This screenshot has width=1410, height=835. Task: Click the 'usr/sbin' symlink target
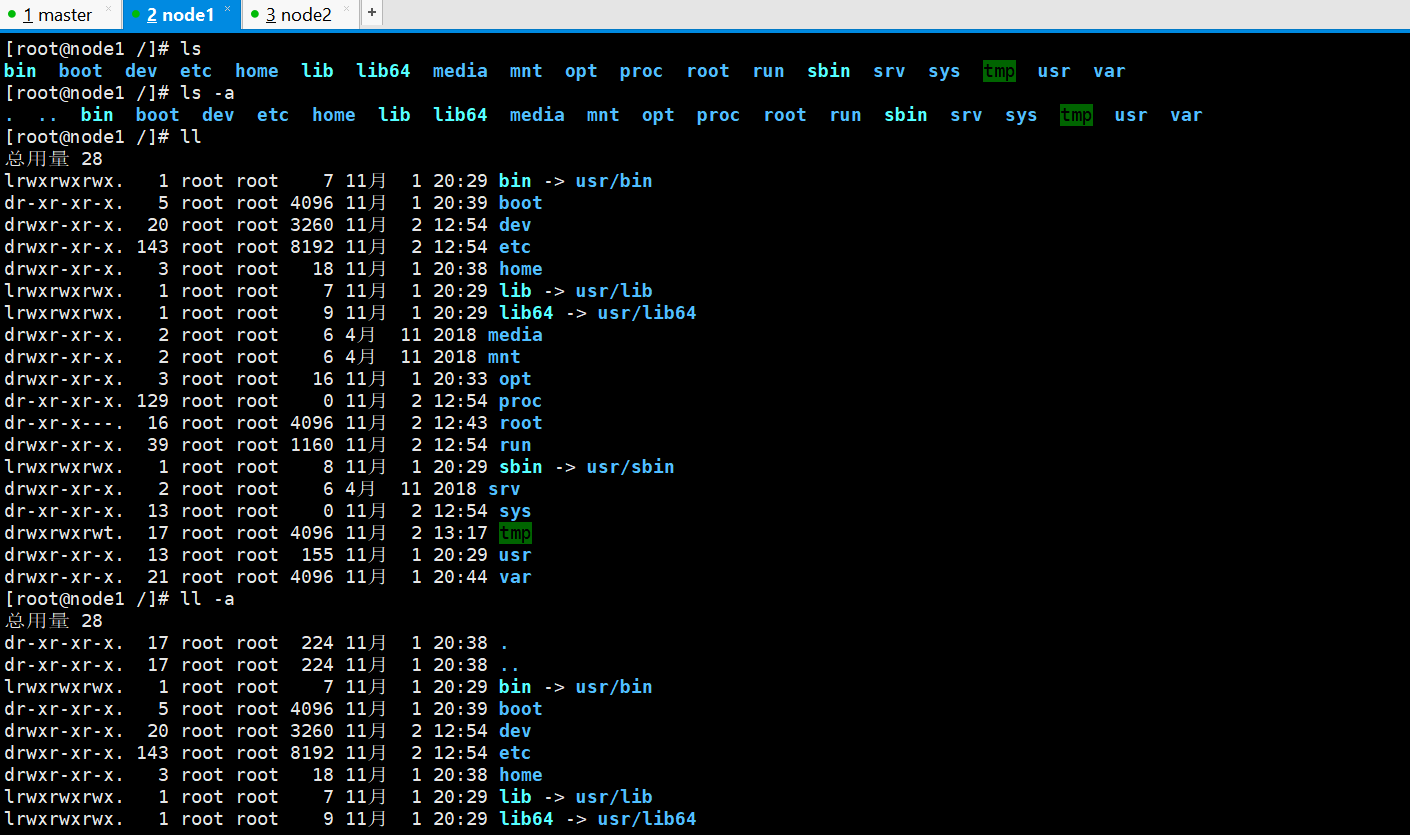[630, 467]
